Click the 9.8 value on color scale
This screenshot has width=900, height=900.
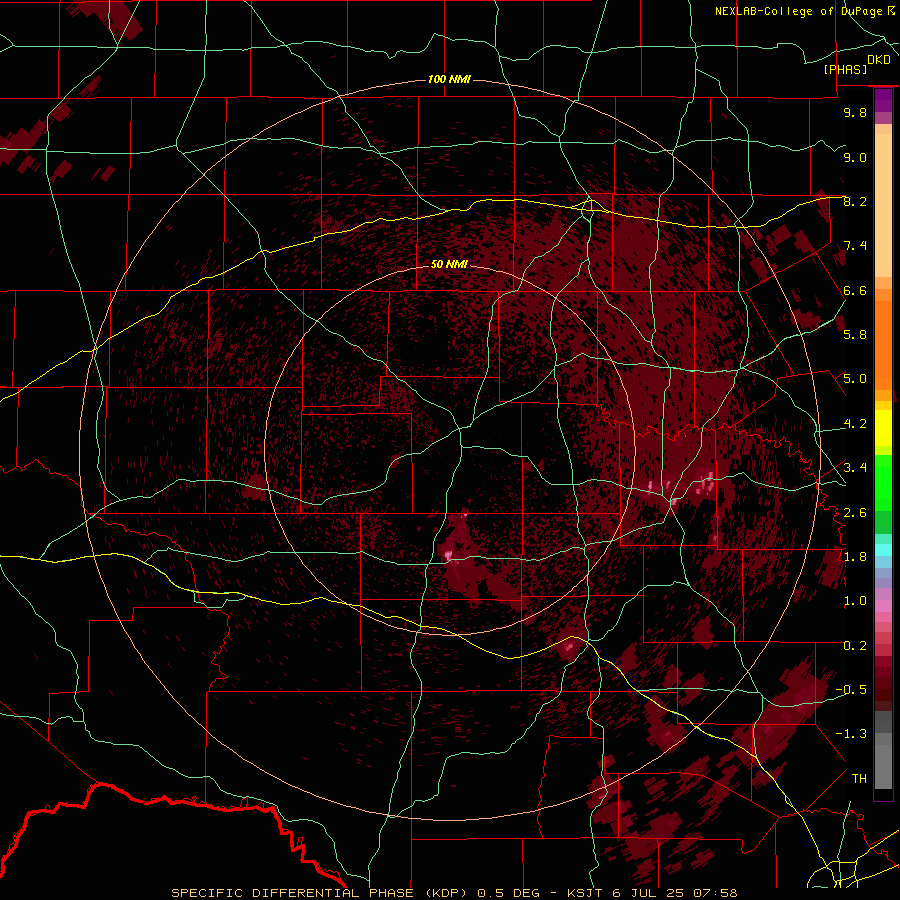855,112
